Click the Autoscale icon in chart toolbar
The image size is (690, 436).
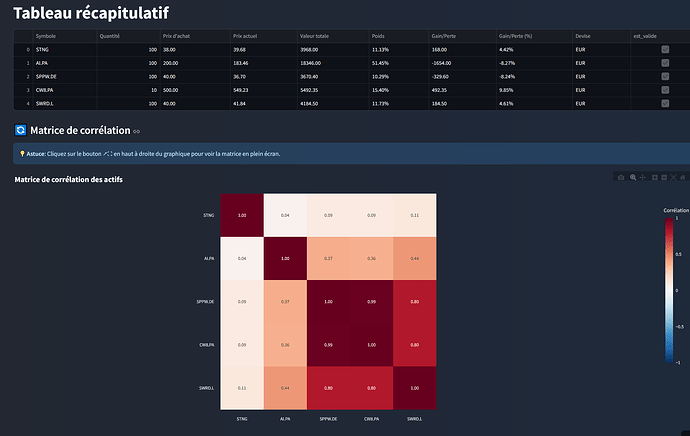(x=671, y=177)
